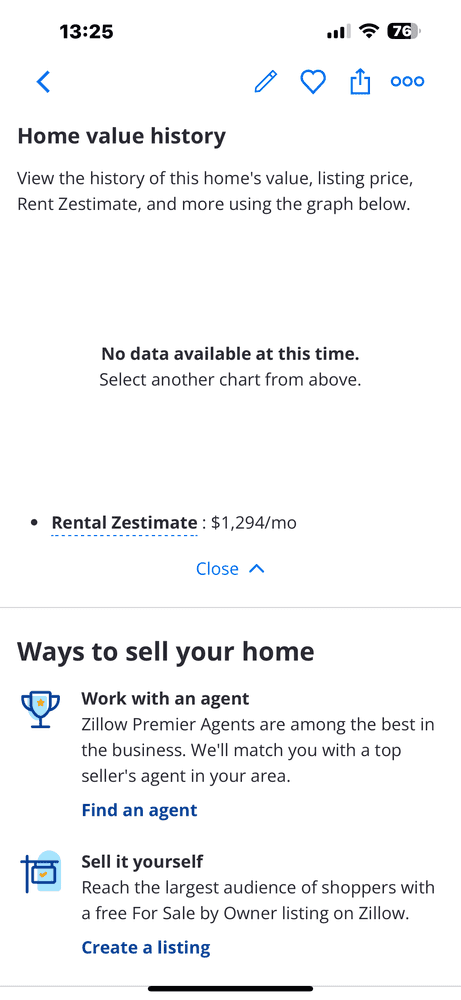The width and height of the screenshot is (461, 1000).
Task: Follow the Find an agent link
Action: tap(139, 810)
